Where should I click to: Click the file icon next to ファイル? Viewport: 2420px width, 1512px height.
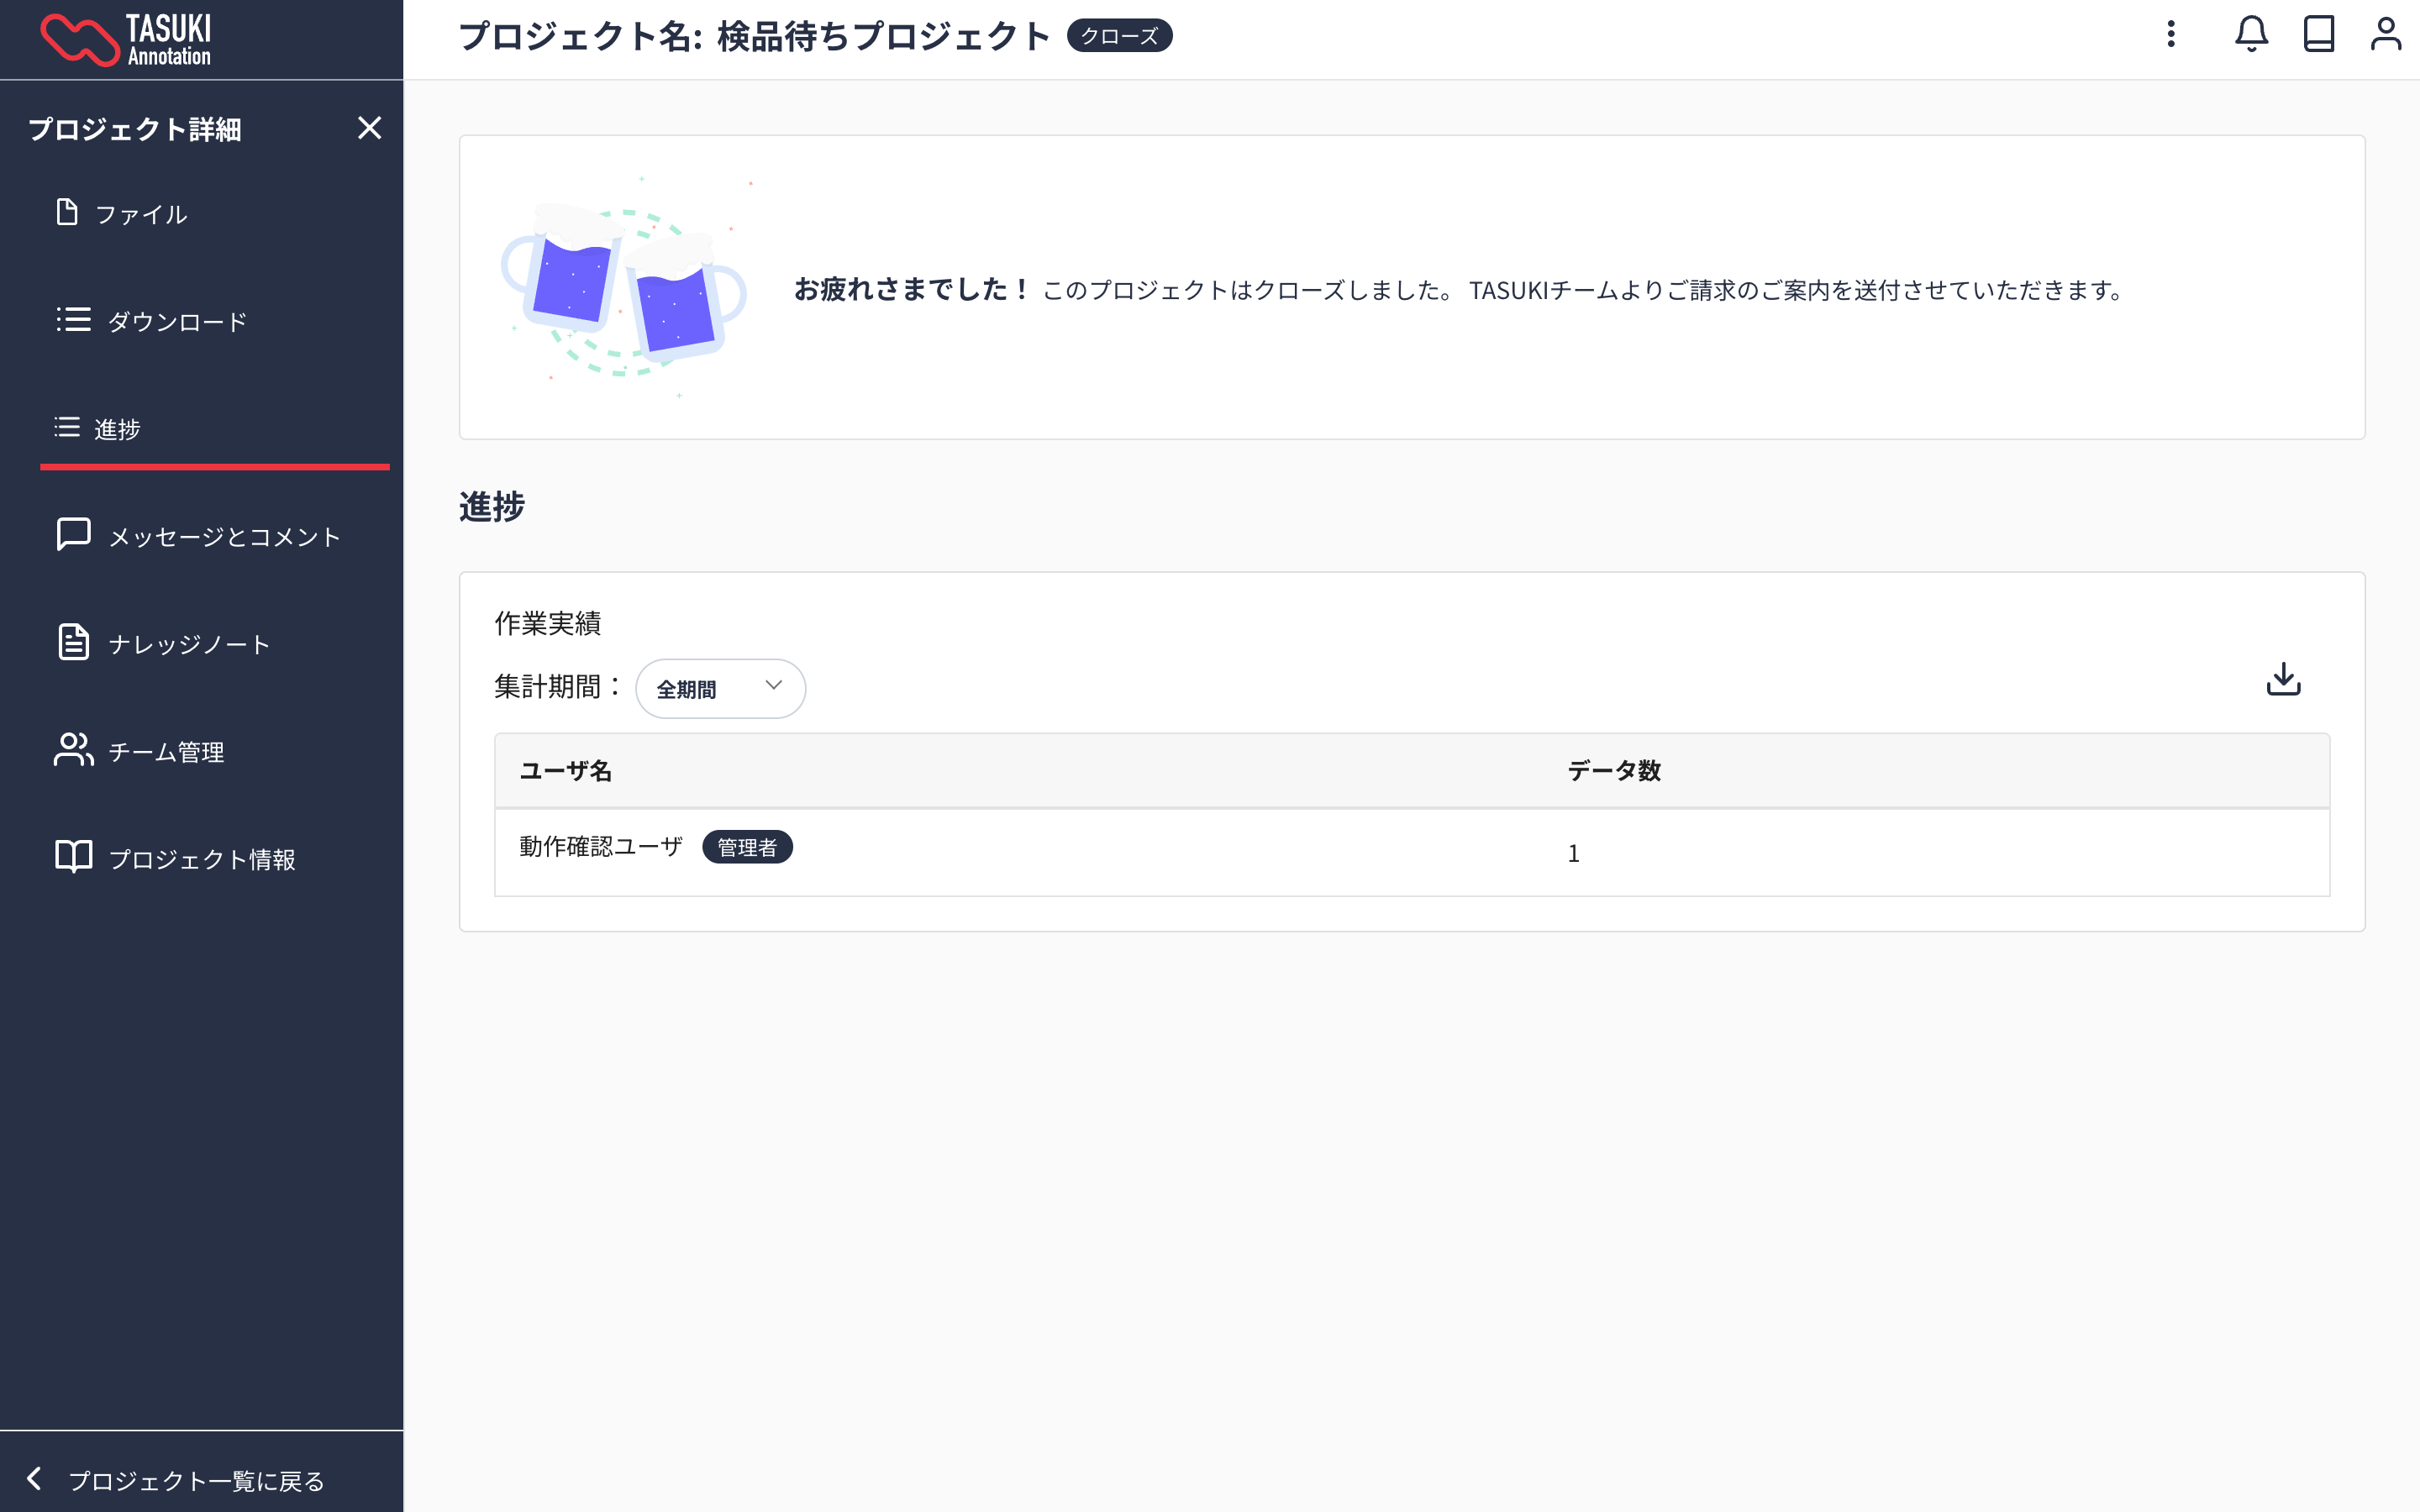point(67,213)
